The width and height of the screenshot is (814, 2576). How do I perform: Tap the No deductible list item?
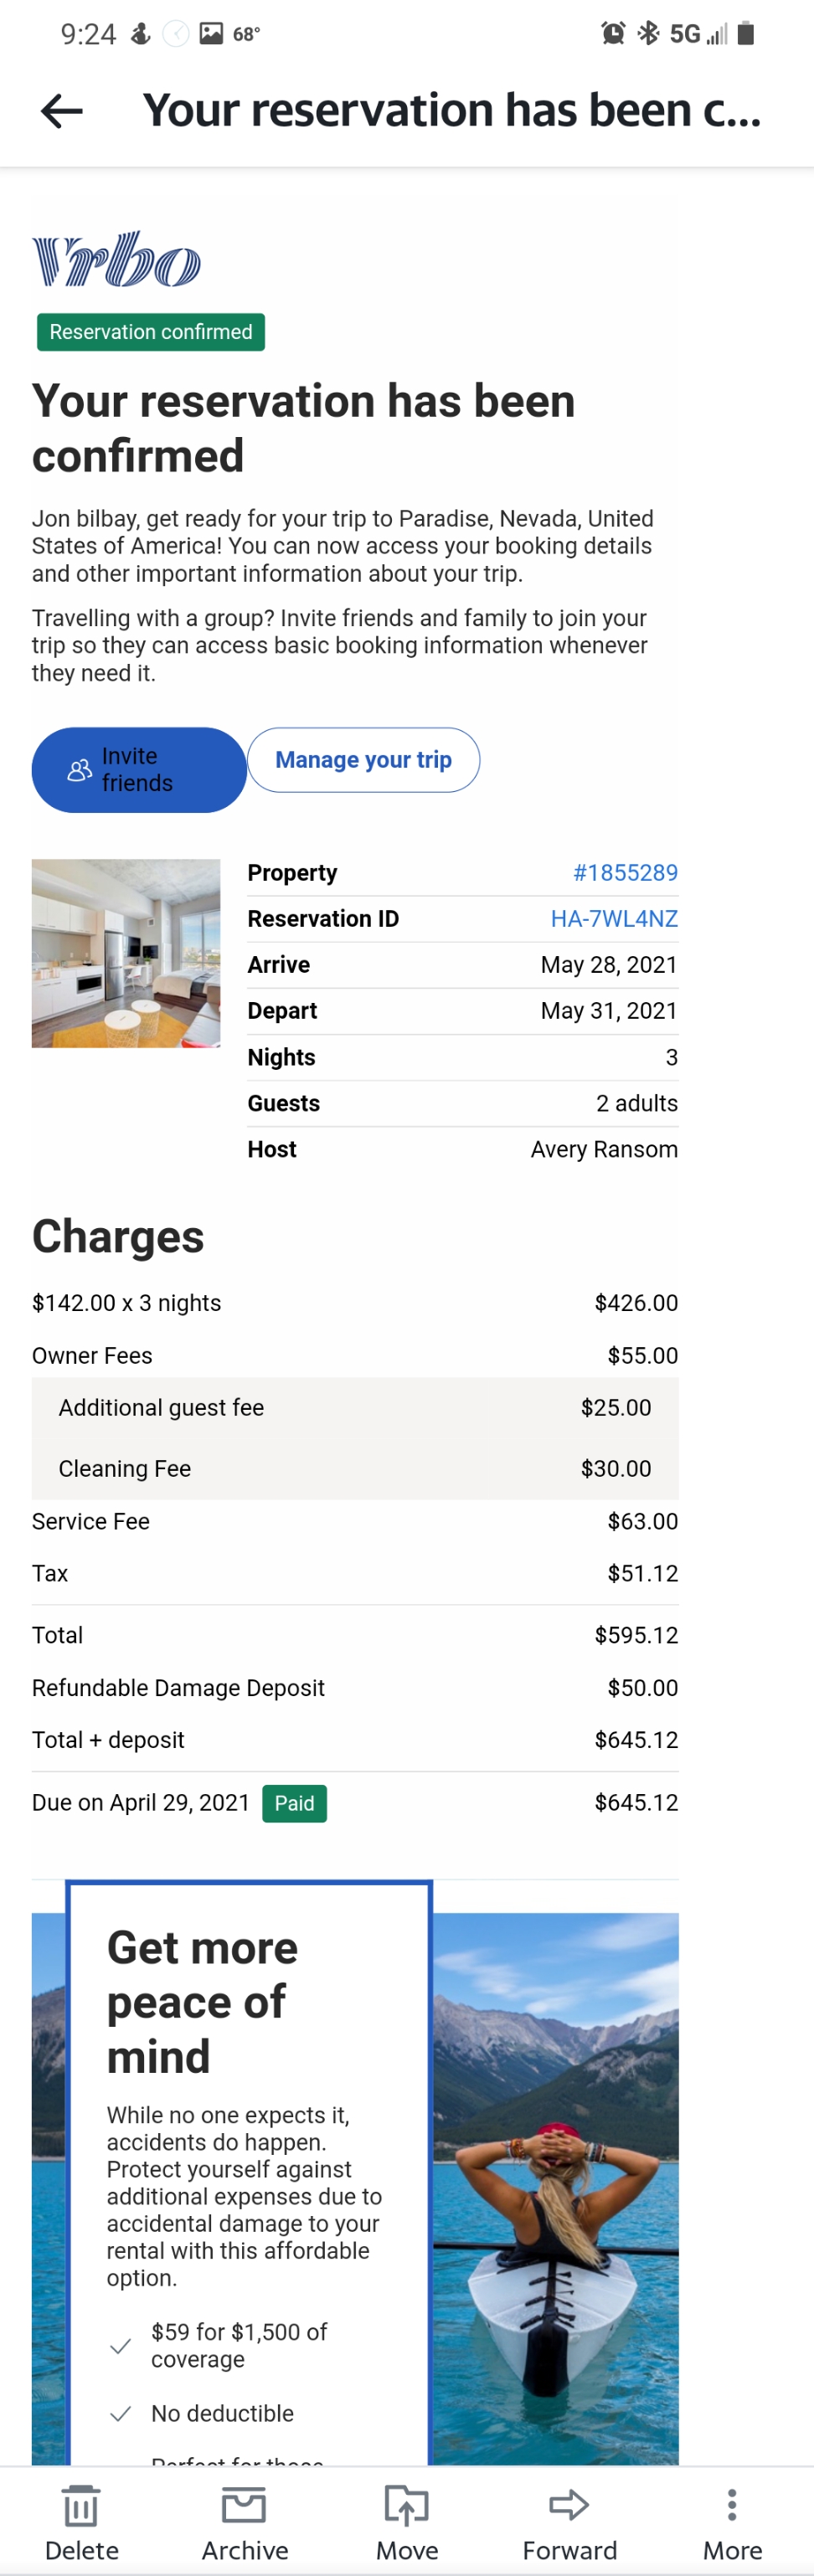pos(222,2413)
